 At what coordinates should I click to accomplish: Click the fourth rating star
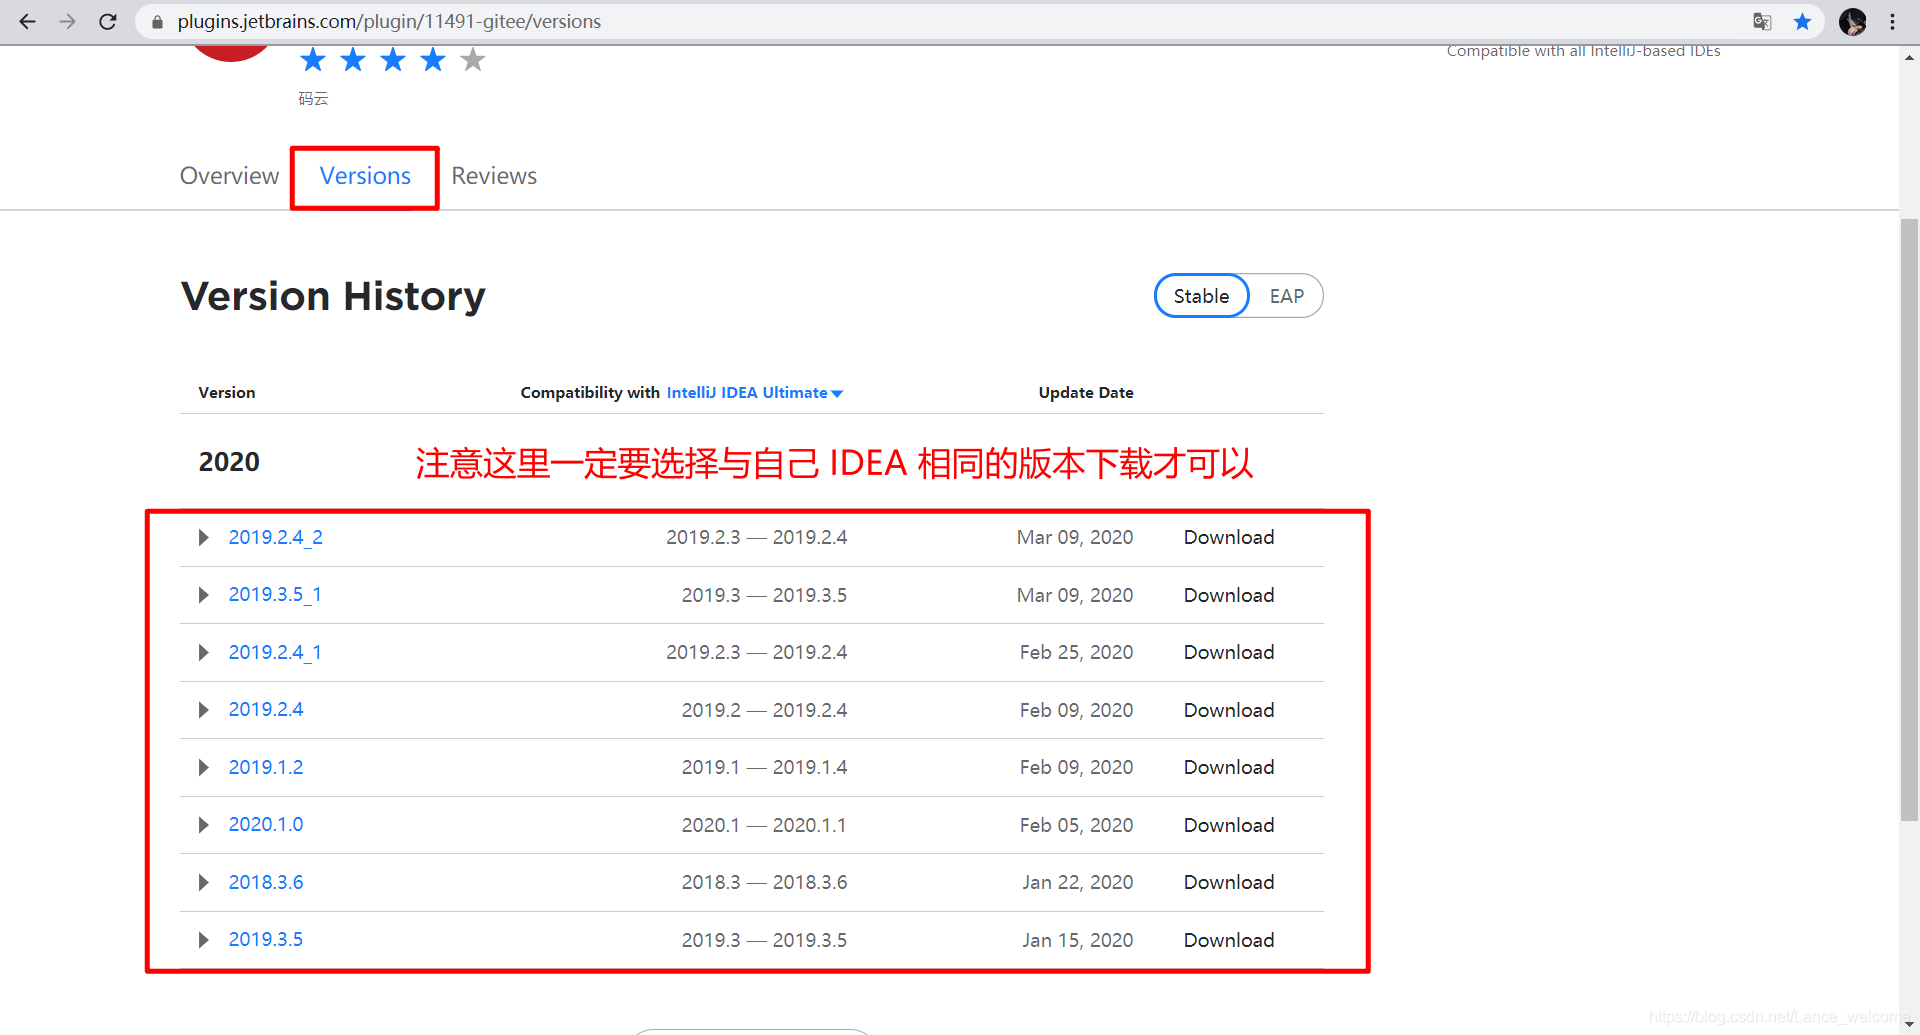pyautogui.click(x=433, y=60)
